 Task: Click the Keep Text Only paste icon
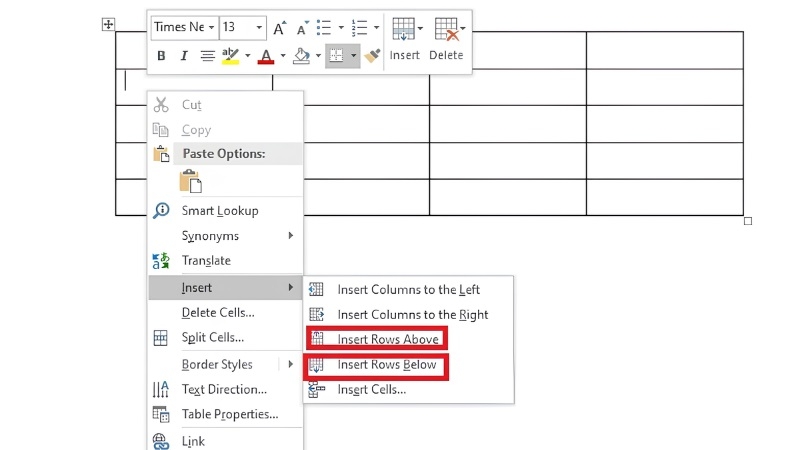(191, 181)
